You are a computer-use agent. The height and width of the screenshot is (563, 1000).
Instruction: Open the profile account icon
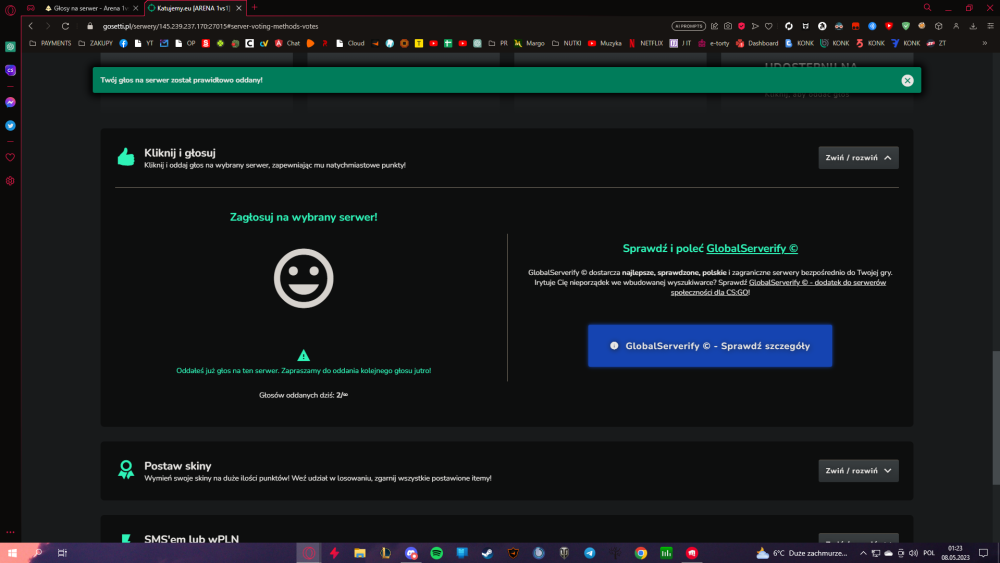[x=956, y=26]
